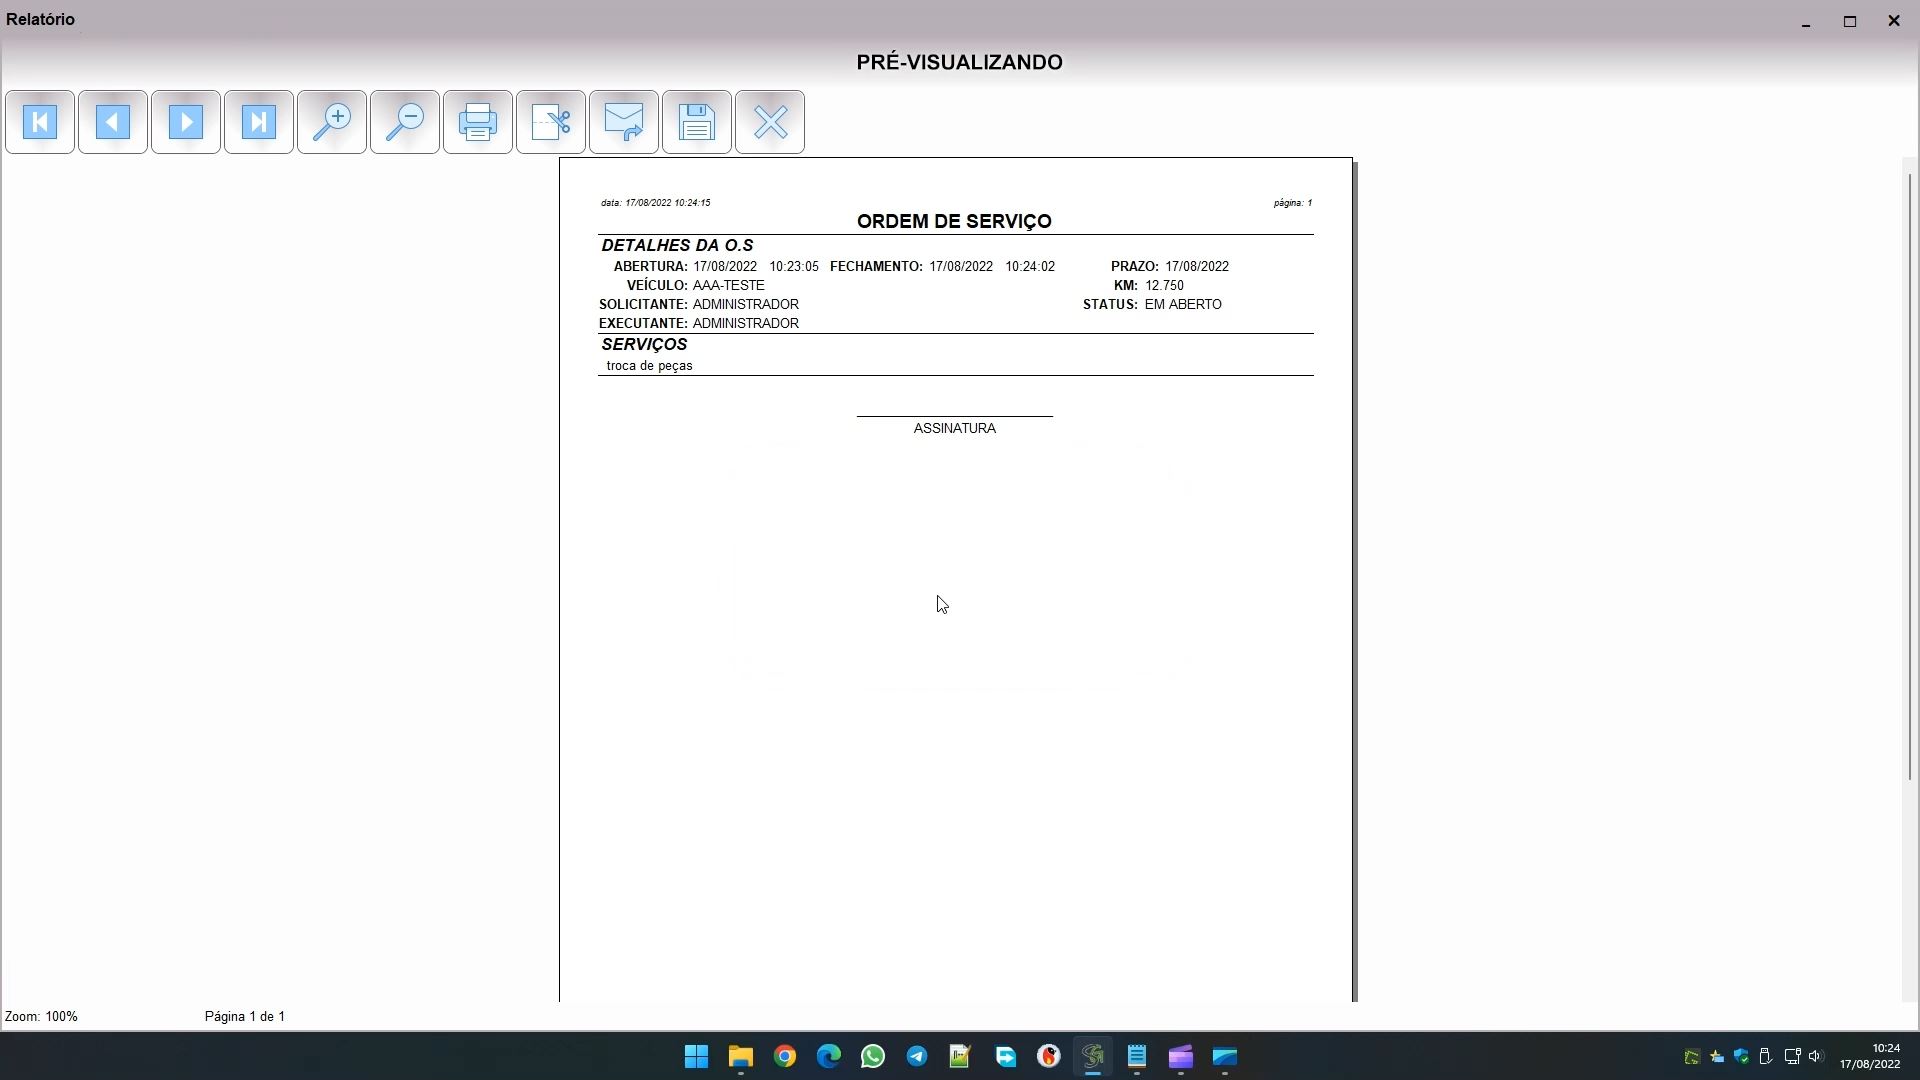Viewport: 1920px width, 1080px height.
Task: Print the report using printer icon
Action: [x=478, y=122]
